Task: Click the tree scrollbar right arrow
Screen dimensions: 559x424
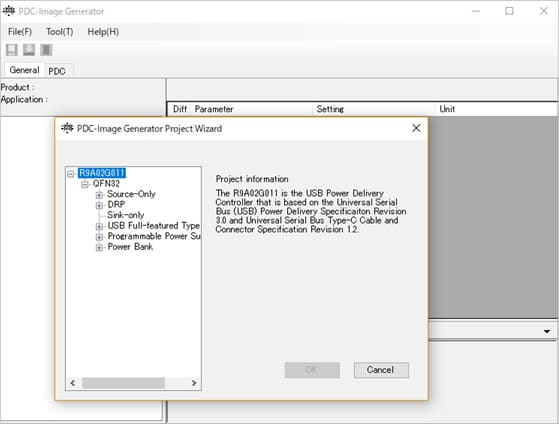Action: click(x=194, y=383)
